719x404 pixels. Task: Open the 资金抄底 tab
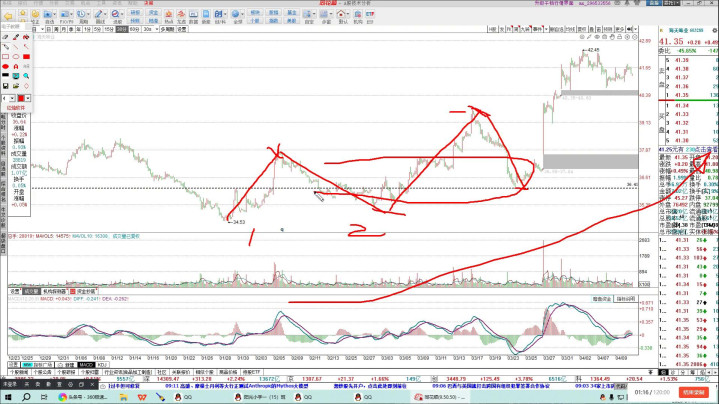[x=84, y=292]
